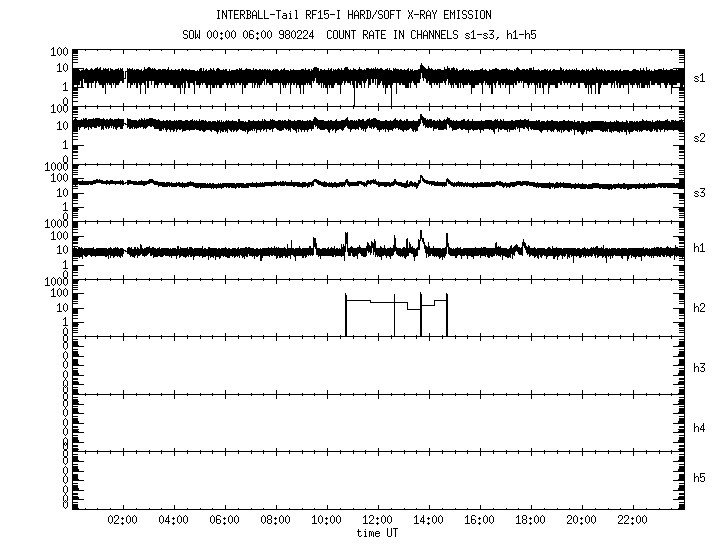Click the stepped trace in the h2 panel
The height and width of the screenshot is (550, 720).
[370, 301]
